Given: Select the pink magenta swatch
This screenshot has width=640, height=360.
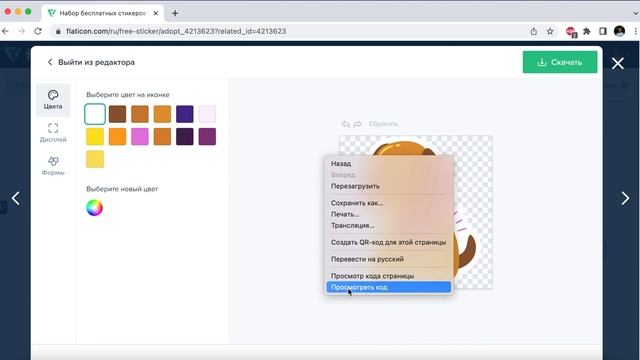Looking at the screenshot, I should click(x=140, y=137).
